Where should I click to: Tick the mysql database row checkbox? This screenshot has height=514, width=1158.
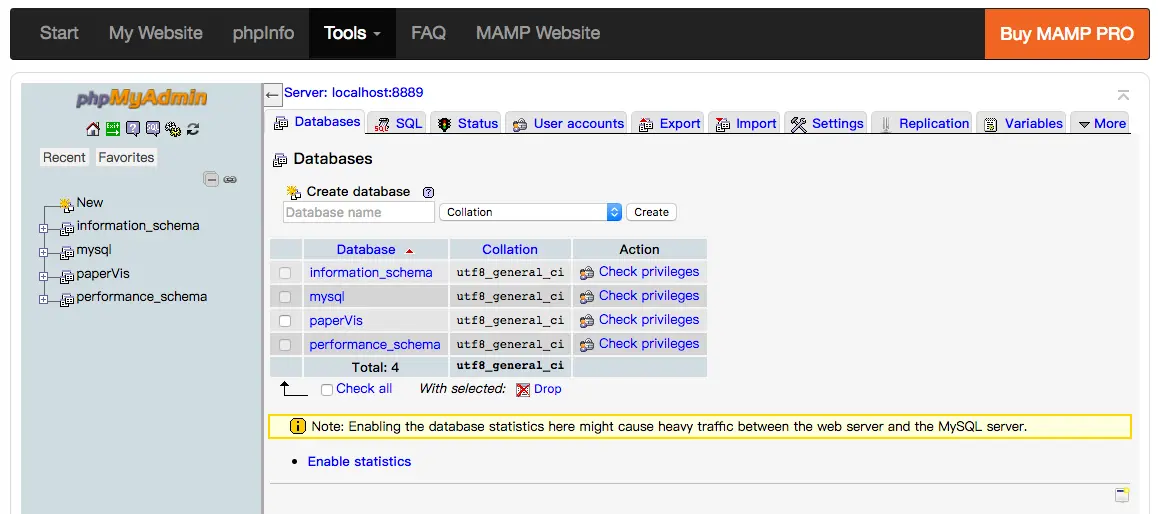click(x=285, y=297)
